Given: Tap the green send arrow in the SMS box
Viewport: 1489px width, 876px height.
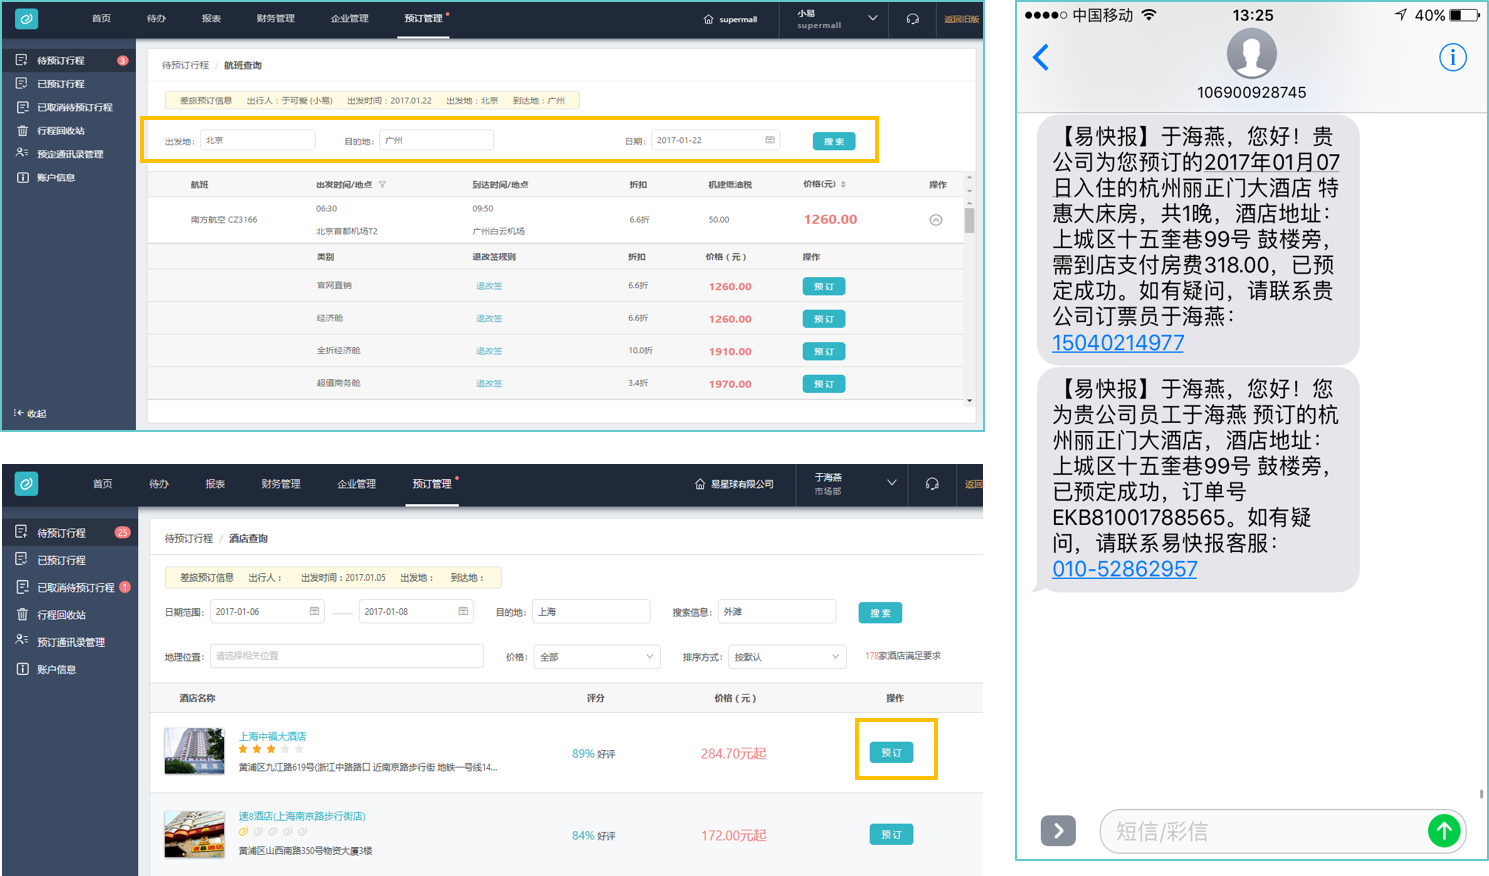Looking at the screenshot, I should 1444,831.
